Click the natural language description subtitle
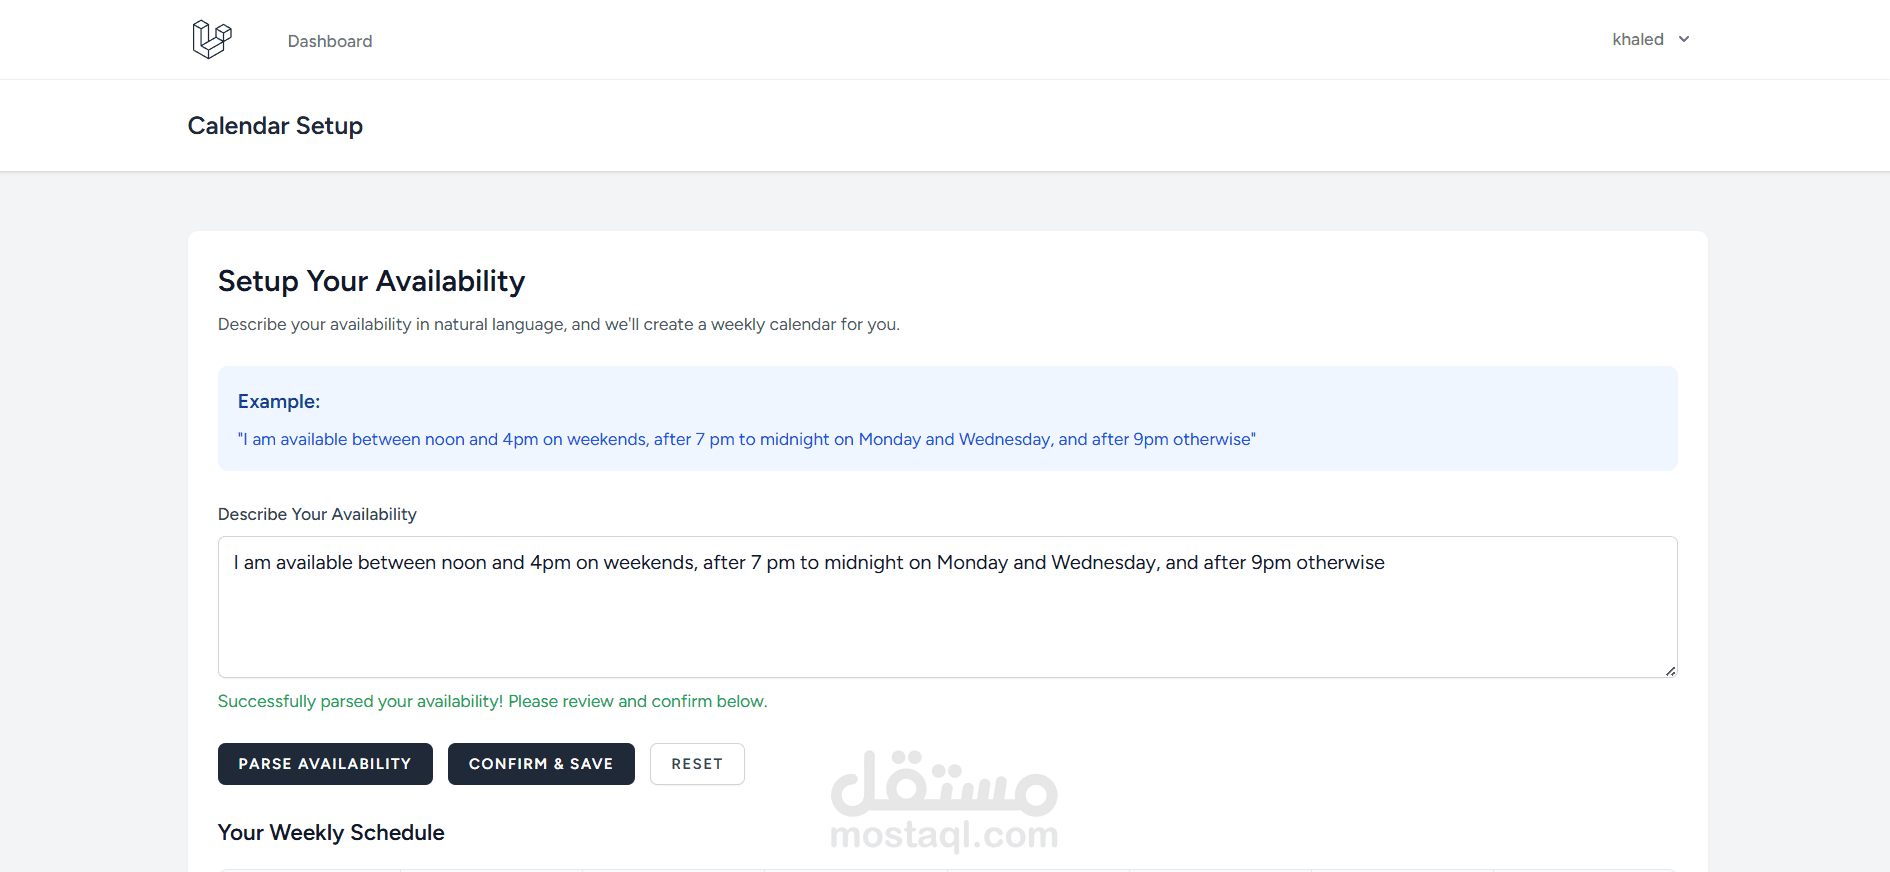The image size is (1890, 872). pyautogui.click(x=558, y=324)
